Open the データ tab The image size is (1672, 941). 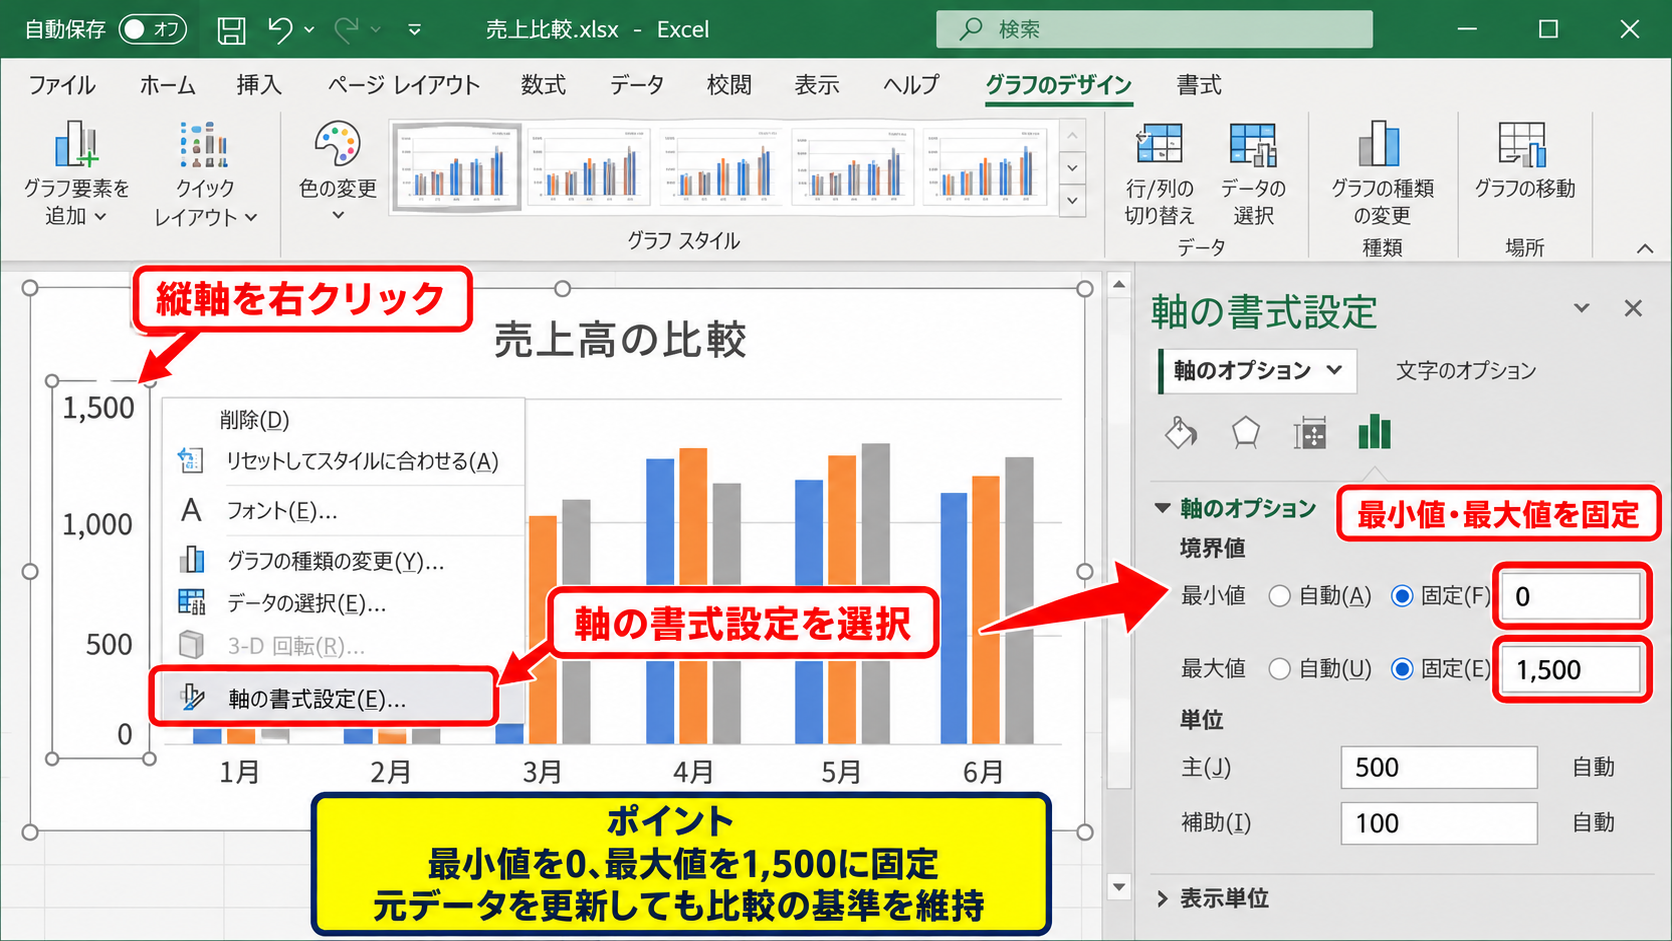pos(637,85)
